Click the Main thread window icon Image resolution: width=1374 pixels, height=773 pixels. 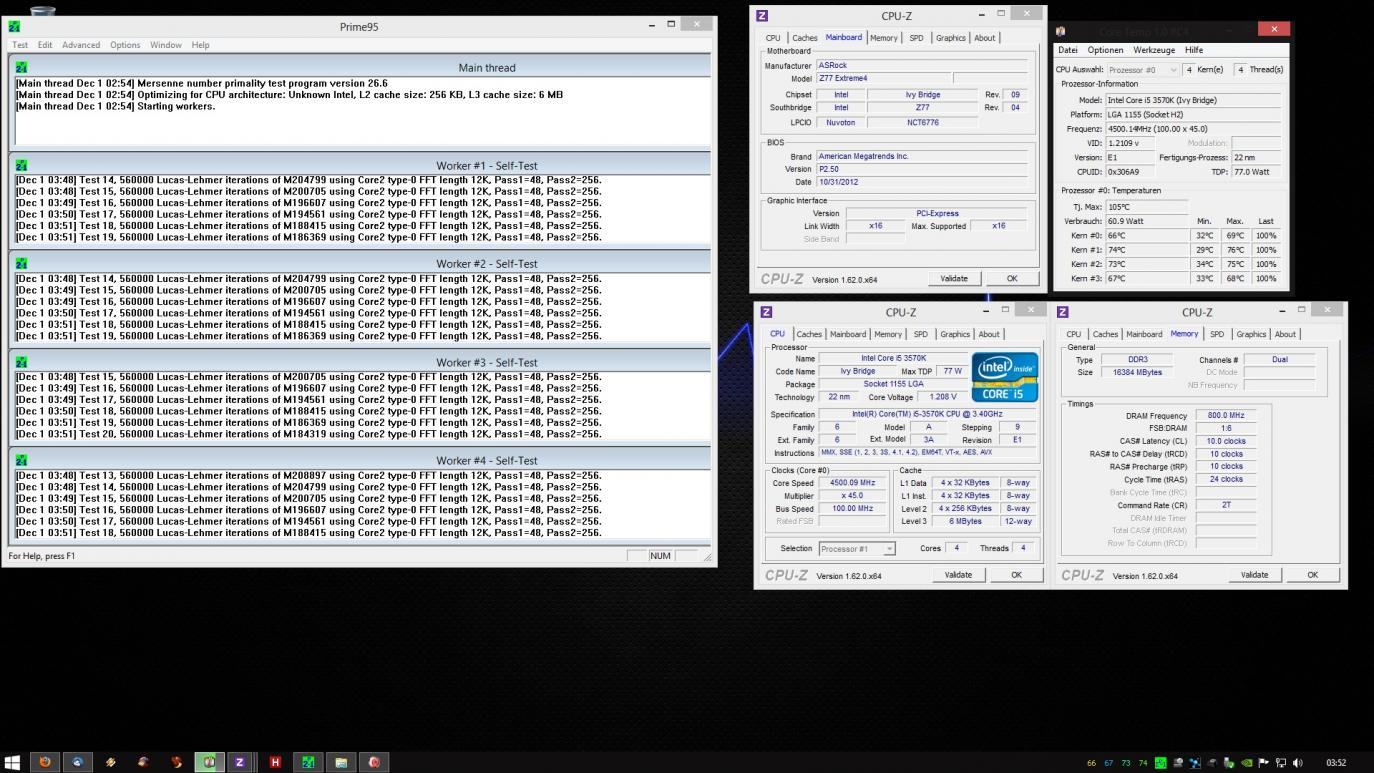(22, 67)
